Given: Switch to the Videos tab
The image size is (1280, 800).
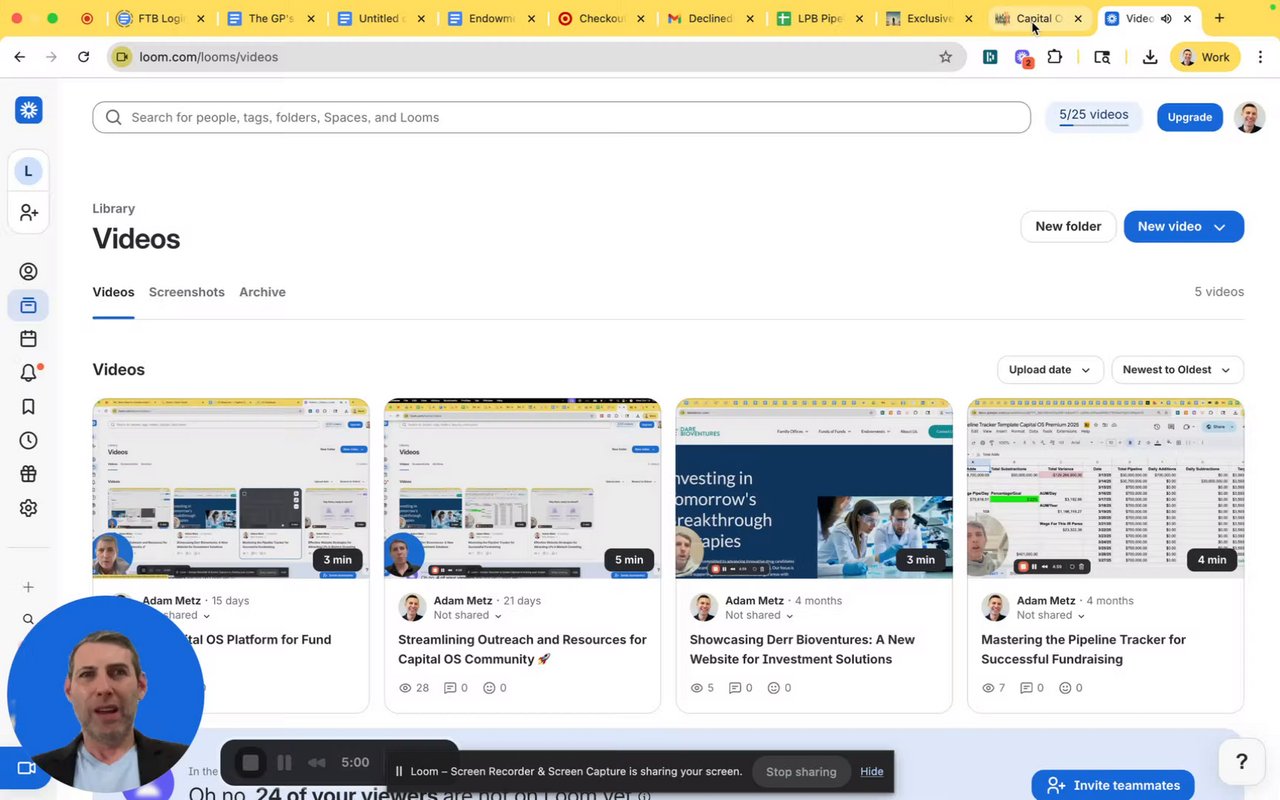Looking at the screenshot, I should pos(113,292).
